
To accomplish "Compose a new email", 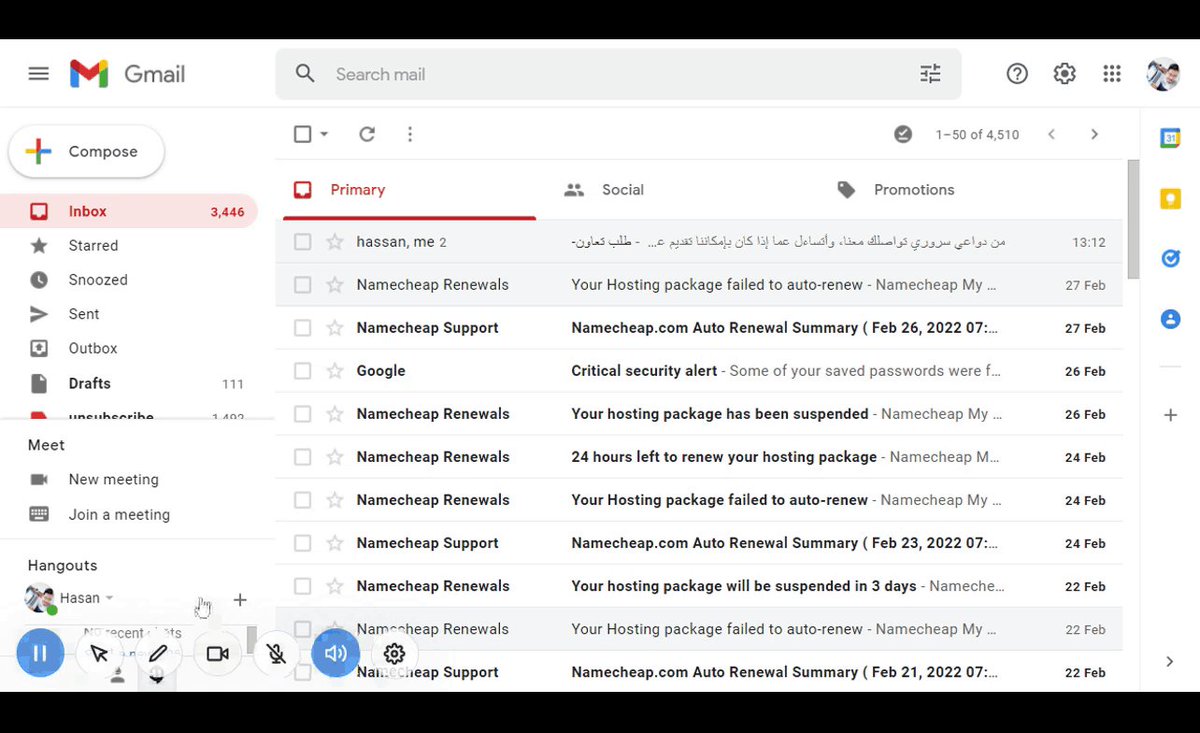I will [x=86, y=152].
